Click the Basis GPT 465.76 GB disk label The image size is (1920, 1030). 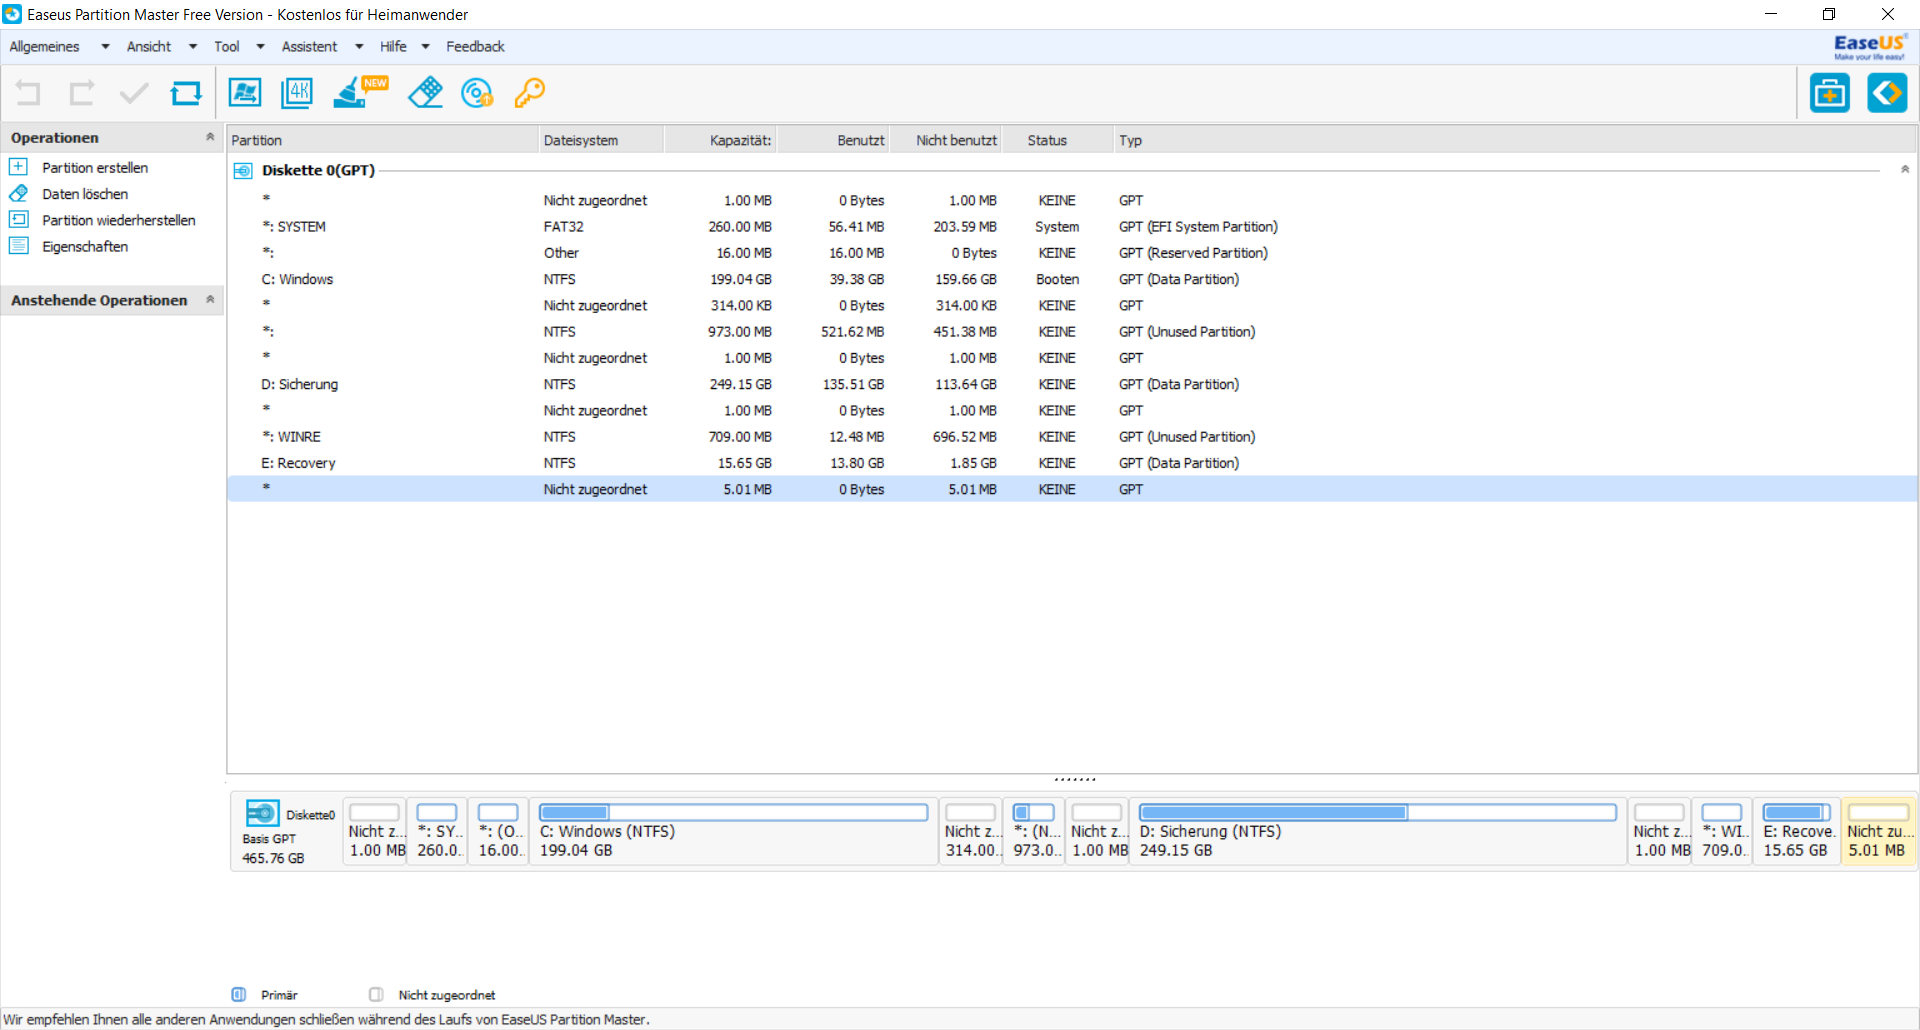pos(273,849)
